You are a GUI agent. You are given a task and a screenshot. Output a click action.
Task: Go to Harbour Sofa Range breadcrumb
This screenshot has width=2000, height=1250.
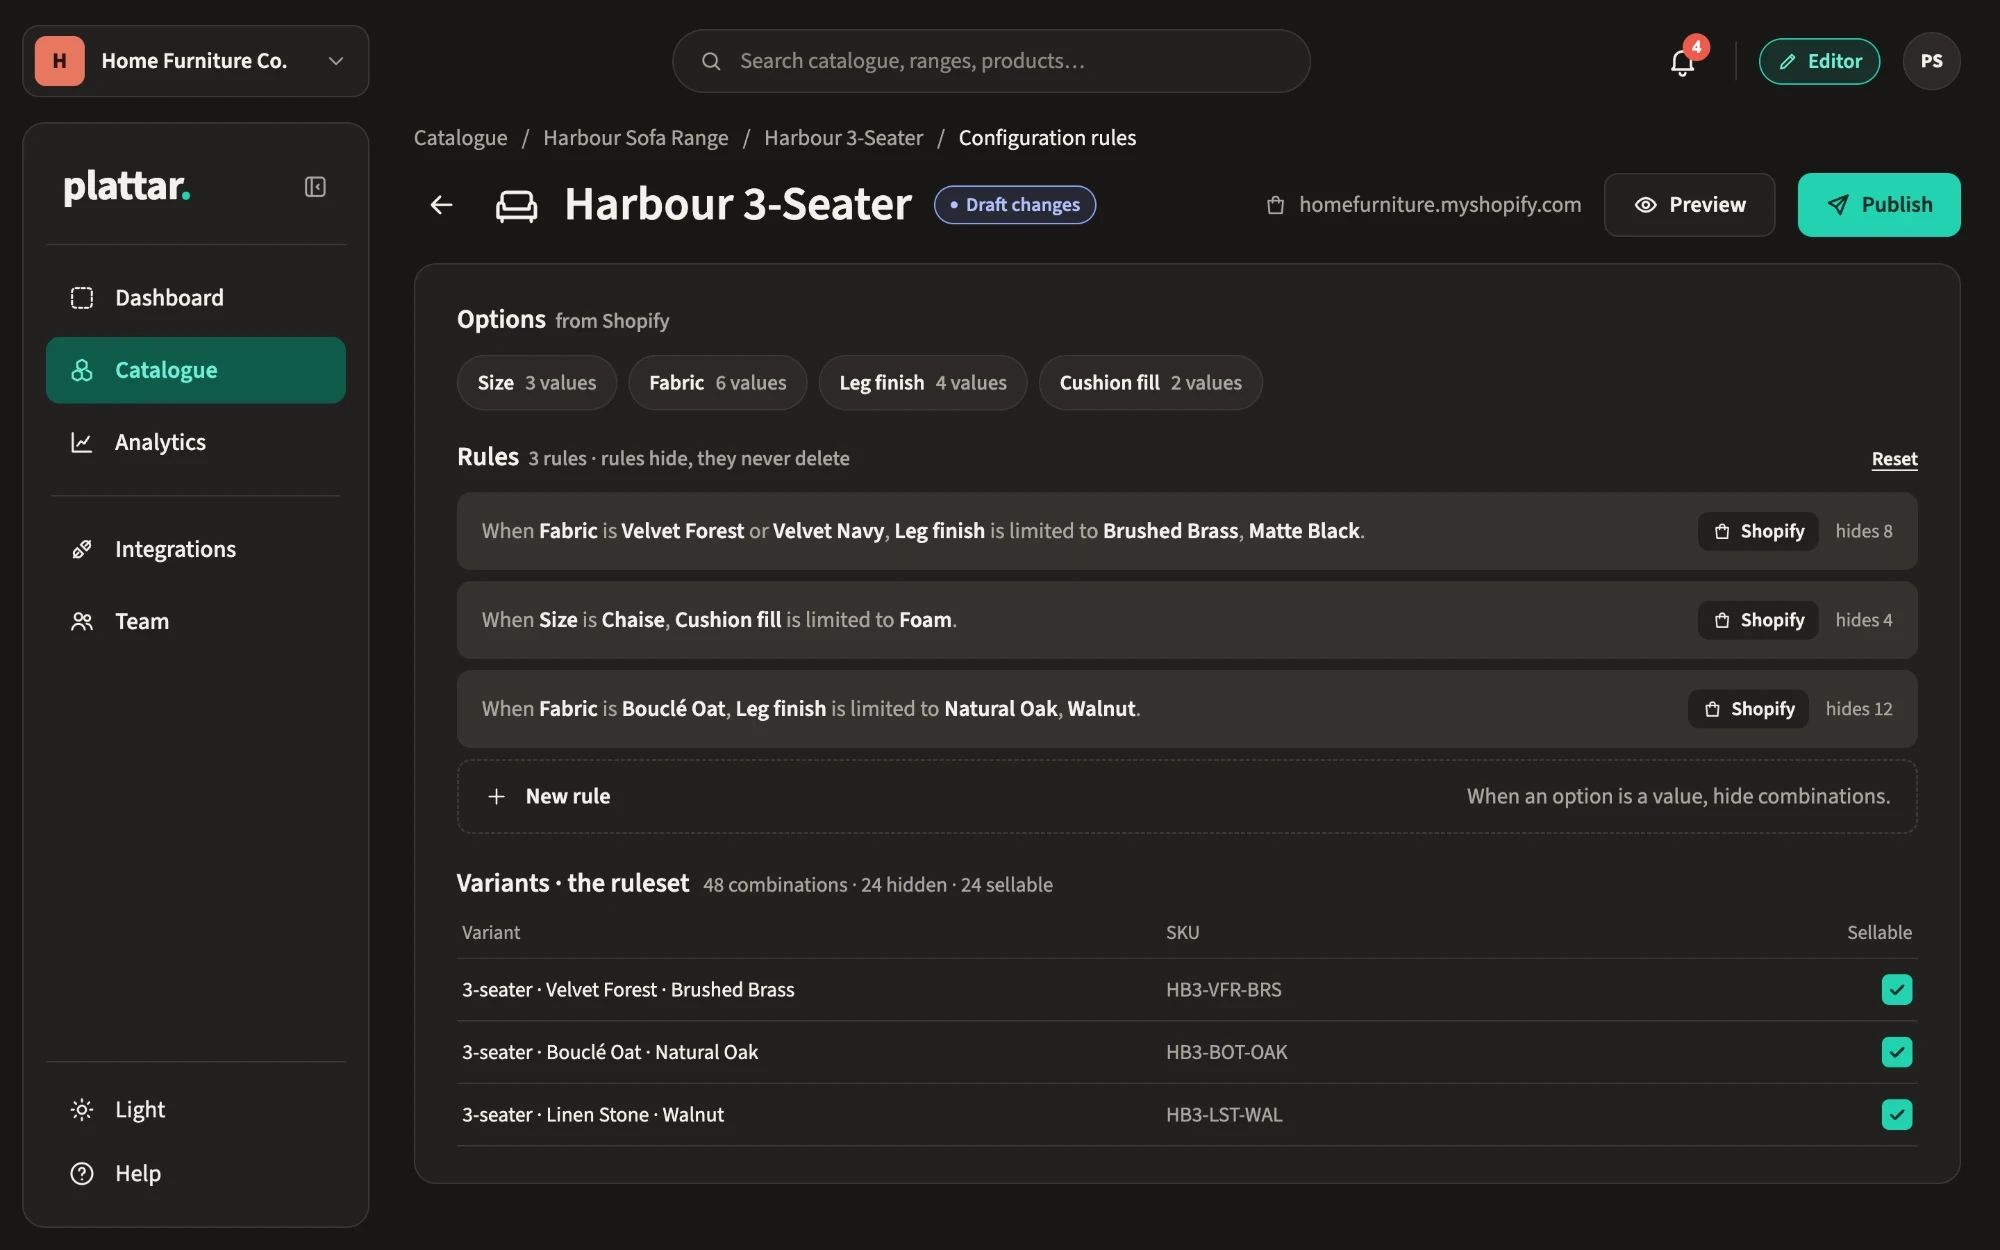coord(635,138)
